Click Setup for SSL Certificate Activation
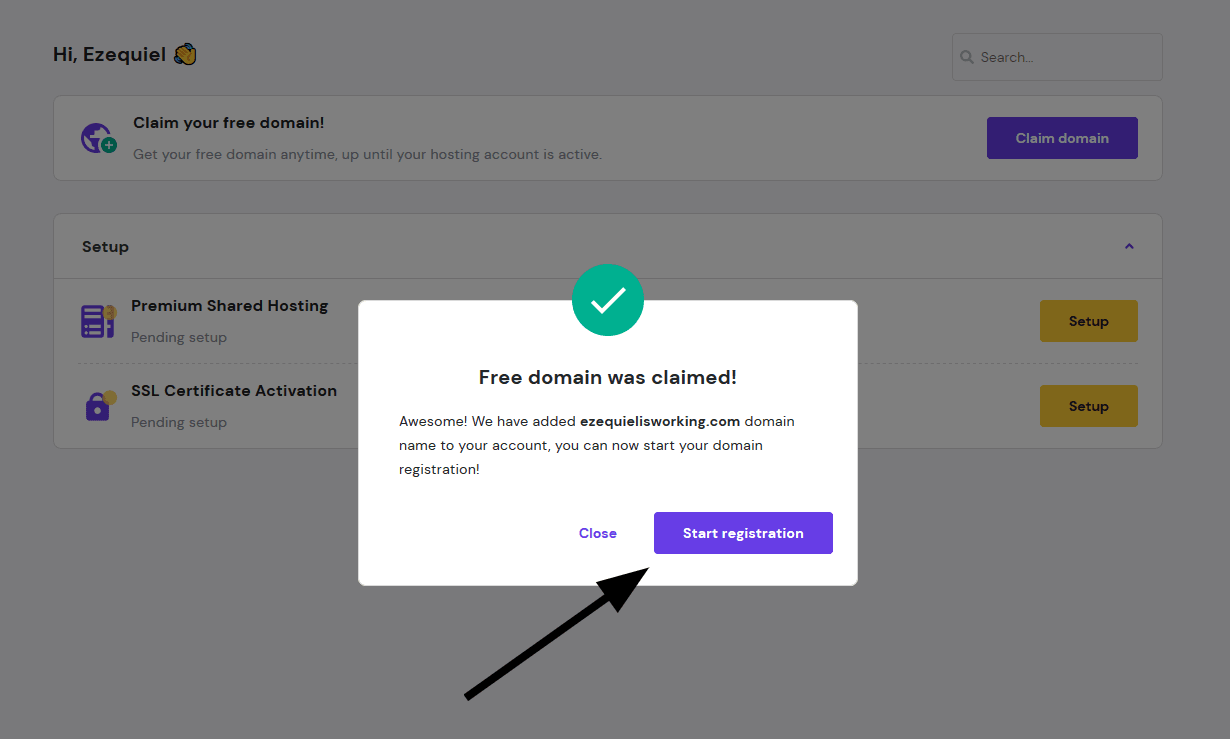1230x739 pixels. (x=1088, y=406)
